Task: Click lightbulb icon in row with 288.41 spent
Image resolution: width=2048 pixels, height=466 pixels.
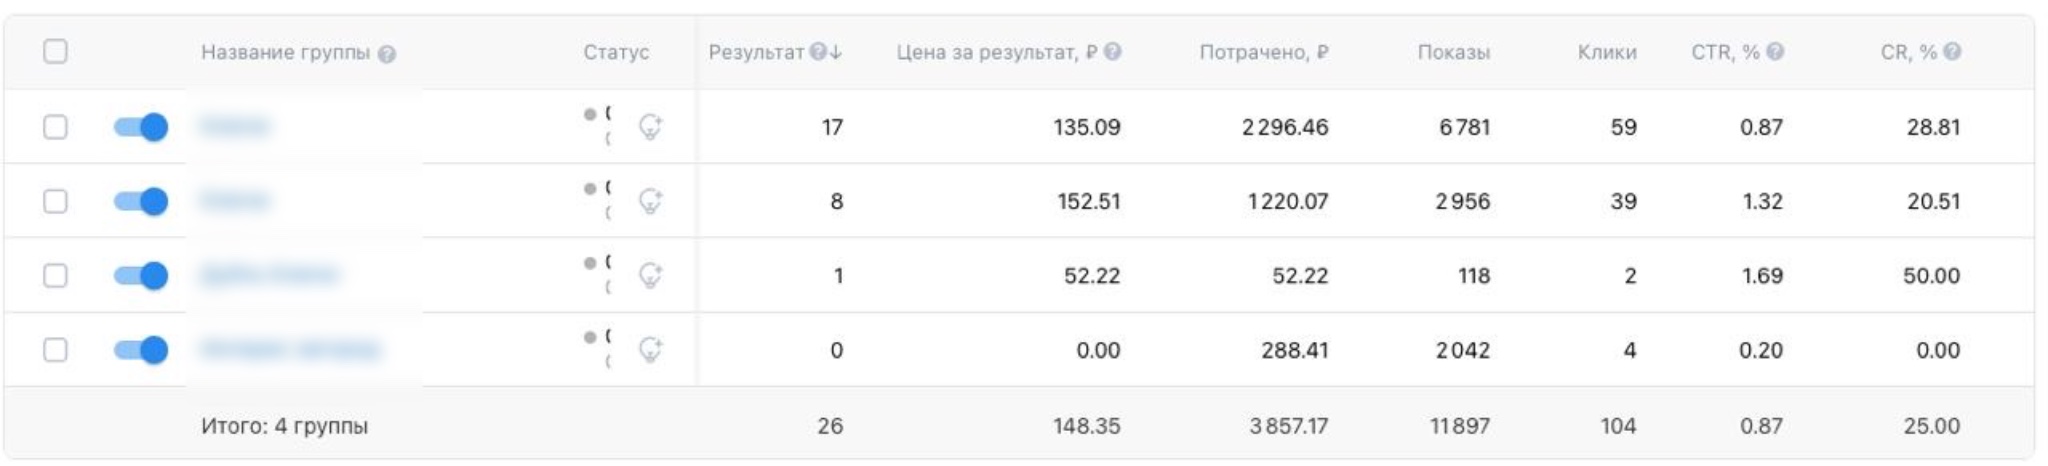Action: click(650, 350)
